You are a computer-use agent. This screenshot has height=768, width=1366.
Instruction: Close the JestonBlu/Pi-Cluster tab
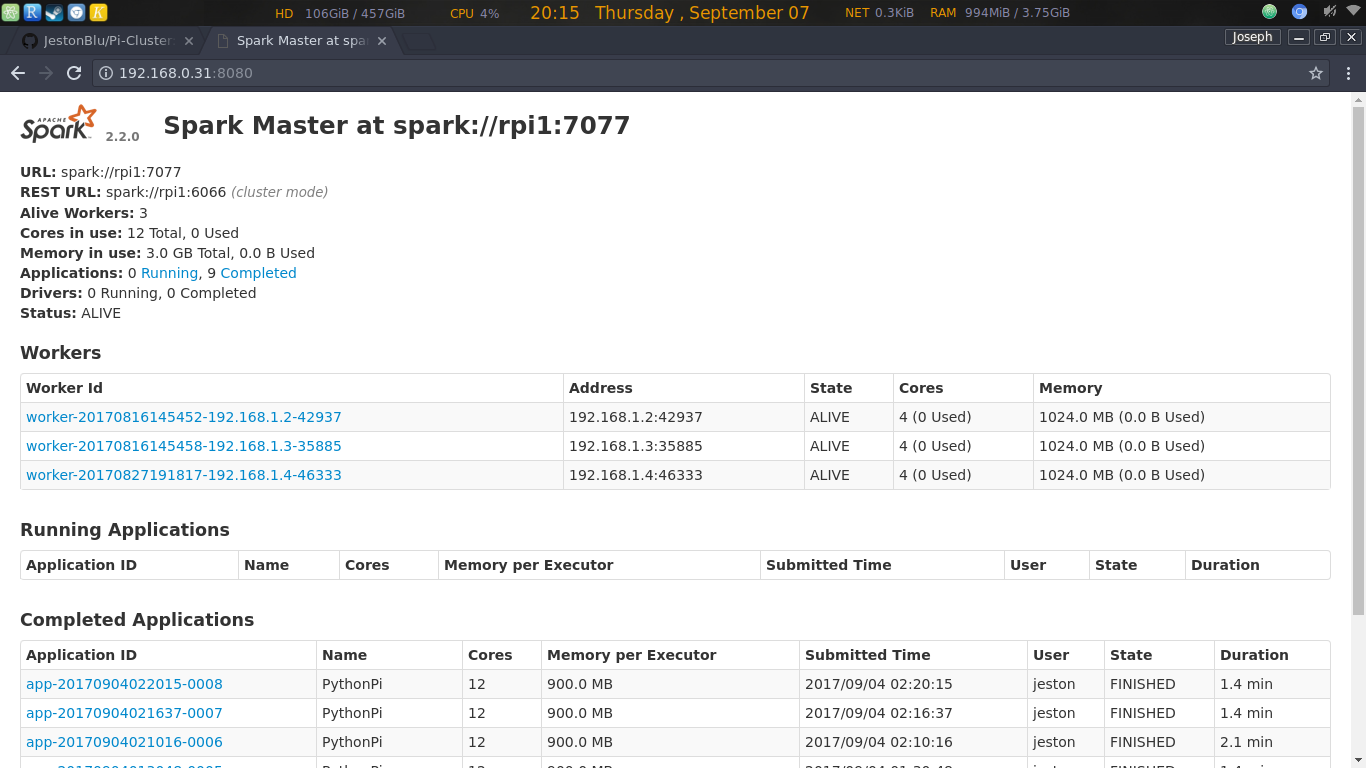(x=189, y=41)
